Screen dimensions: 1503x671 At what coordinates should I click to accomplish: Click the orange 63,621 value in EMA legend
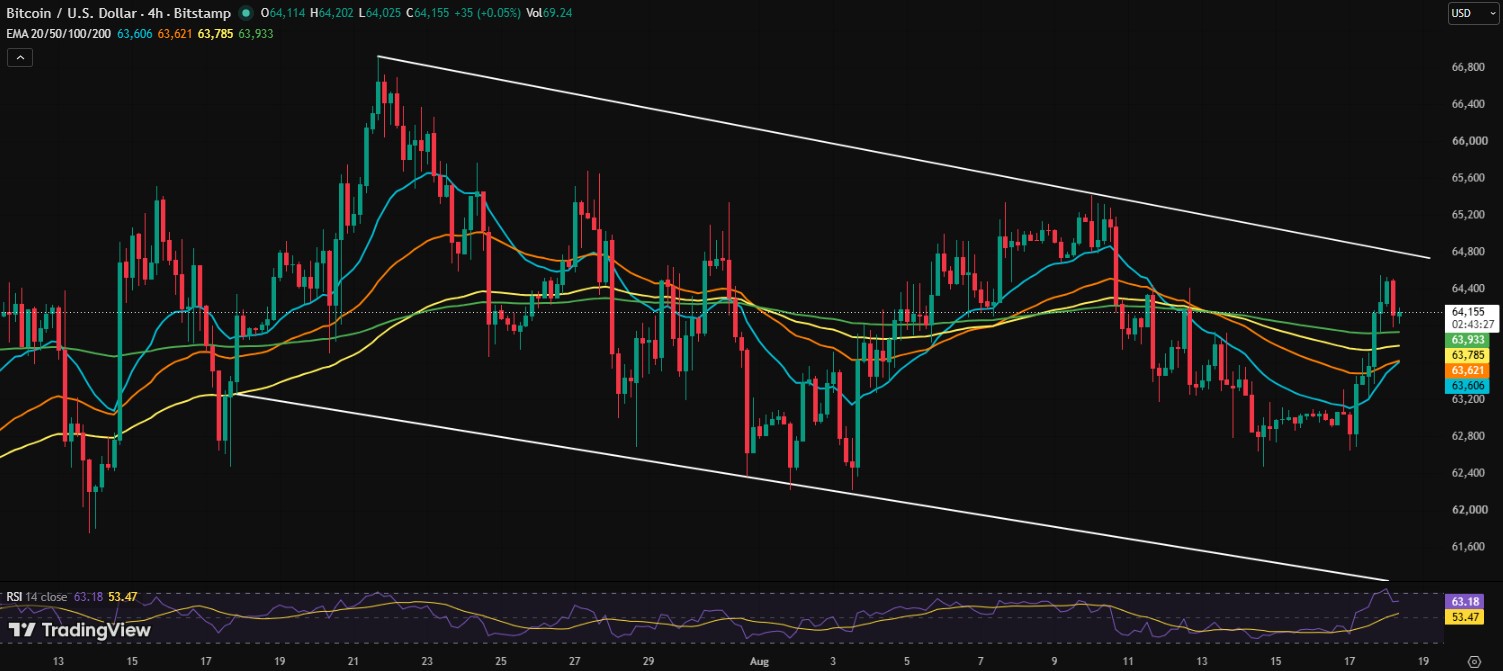[175, 34]
